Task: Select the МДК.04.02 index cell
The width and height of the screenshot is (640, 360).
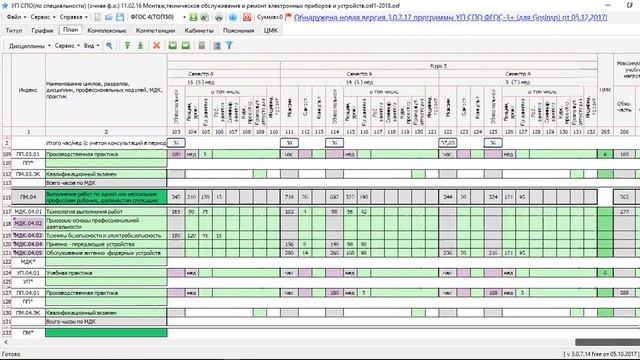Action: [28, 223]
